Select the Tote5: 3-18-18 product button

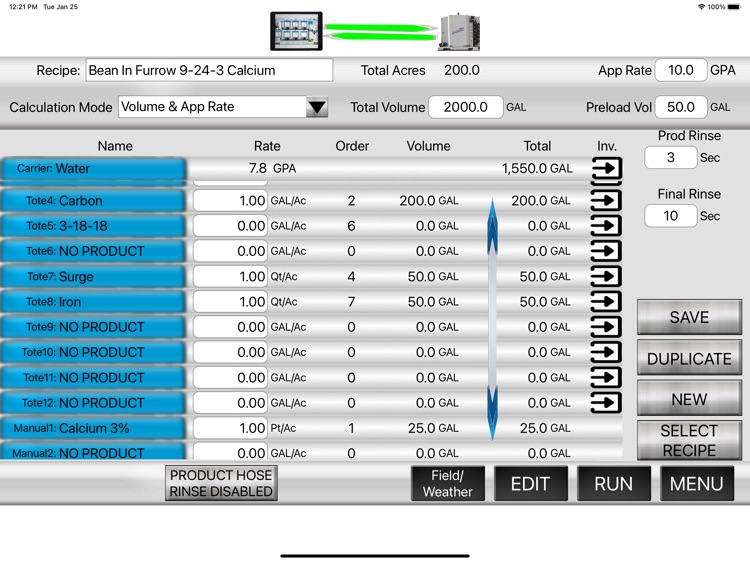[x=93, y=226]
